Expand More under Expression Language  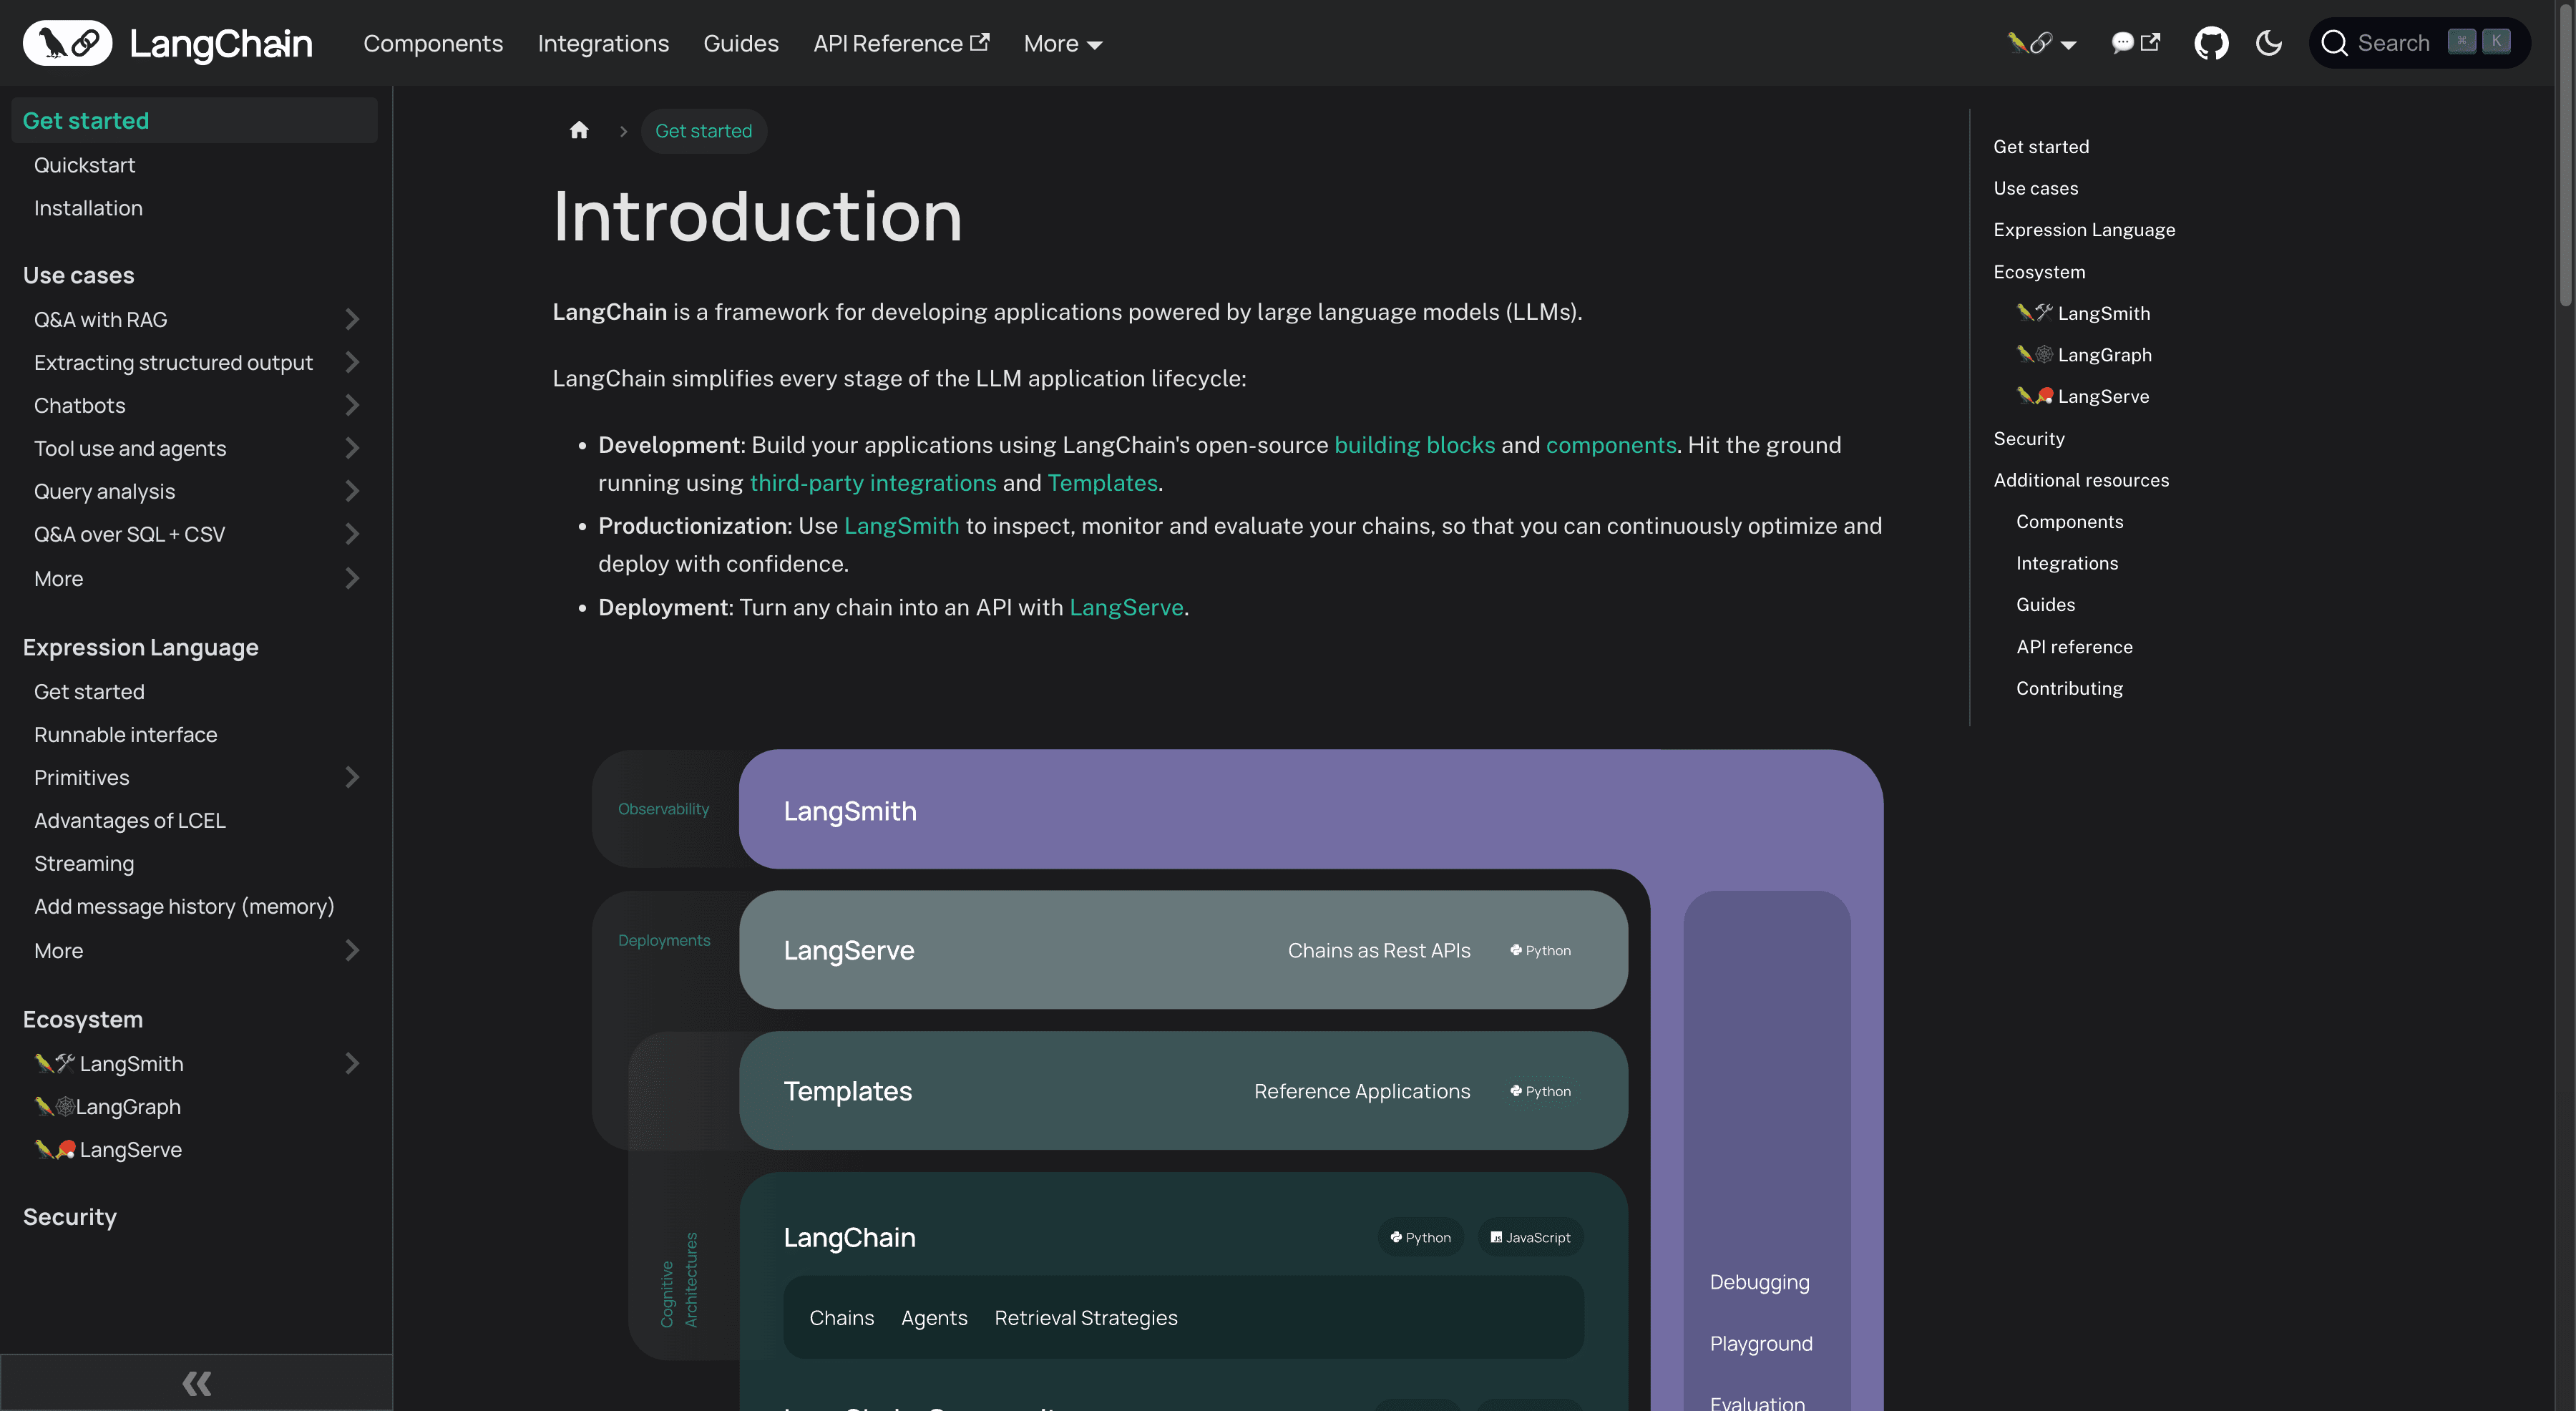click(x=352, y=950)
